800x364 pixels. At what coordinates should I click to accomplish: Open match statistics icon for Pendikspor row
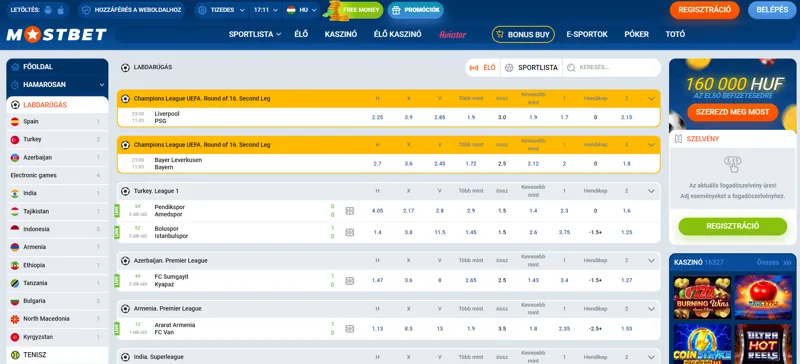coord(349,211)
